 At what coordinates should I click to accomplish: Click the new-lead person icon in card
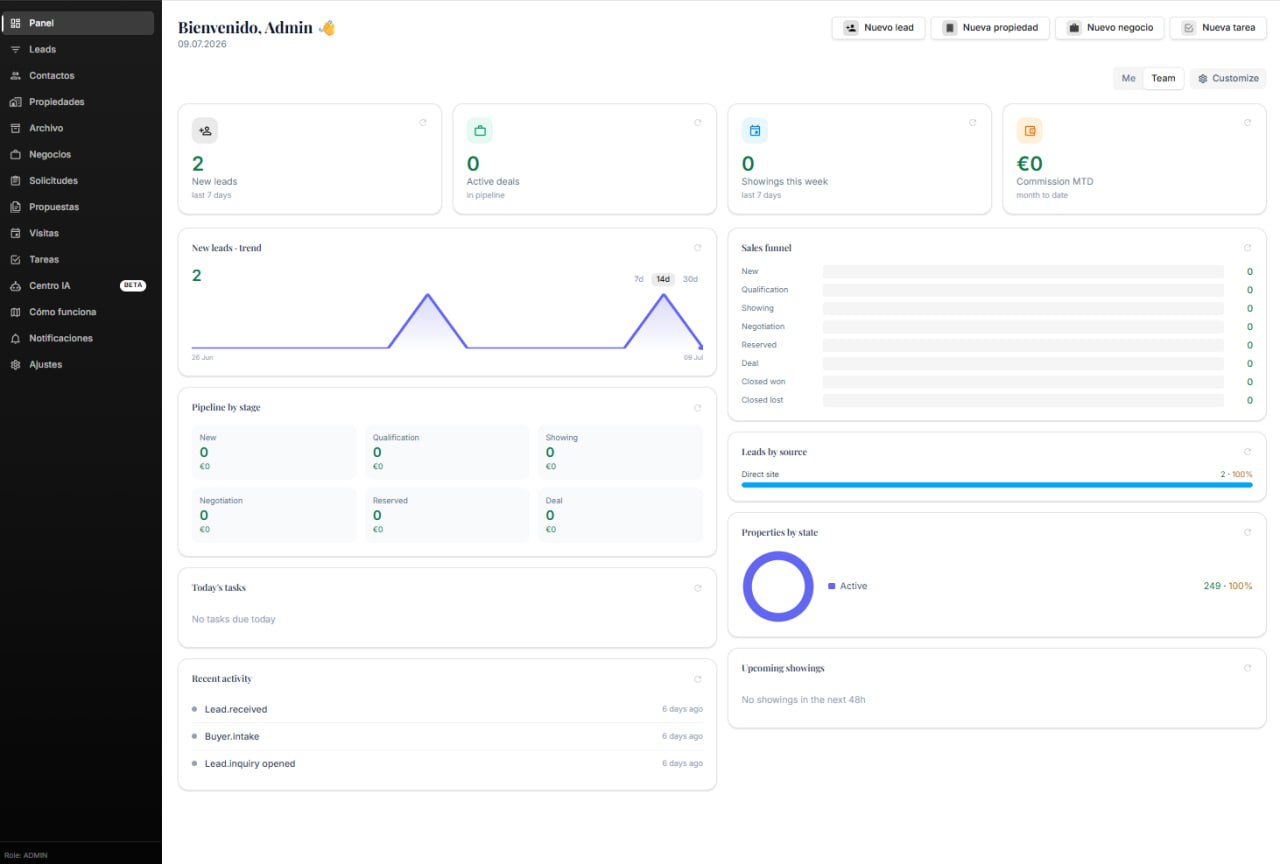[x=205, y=131]
